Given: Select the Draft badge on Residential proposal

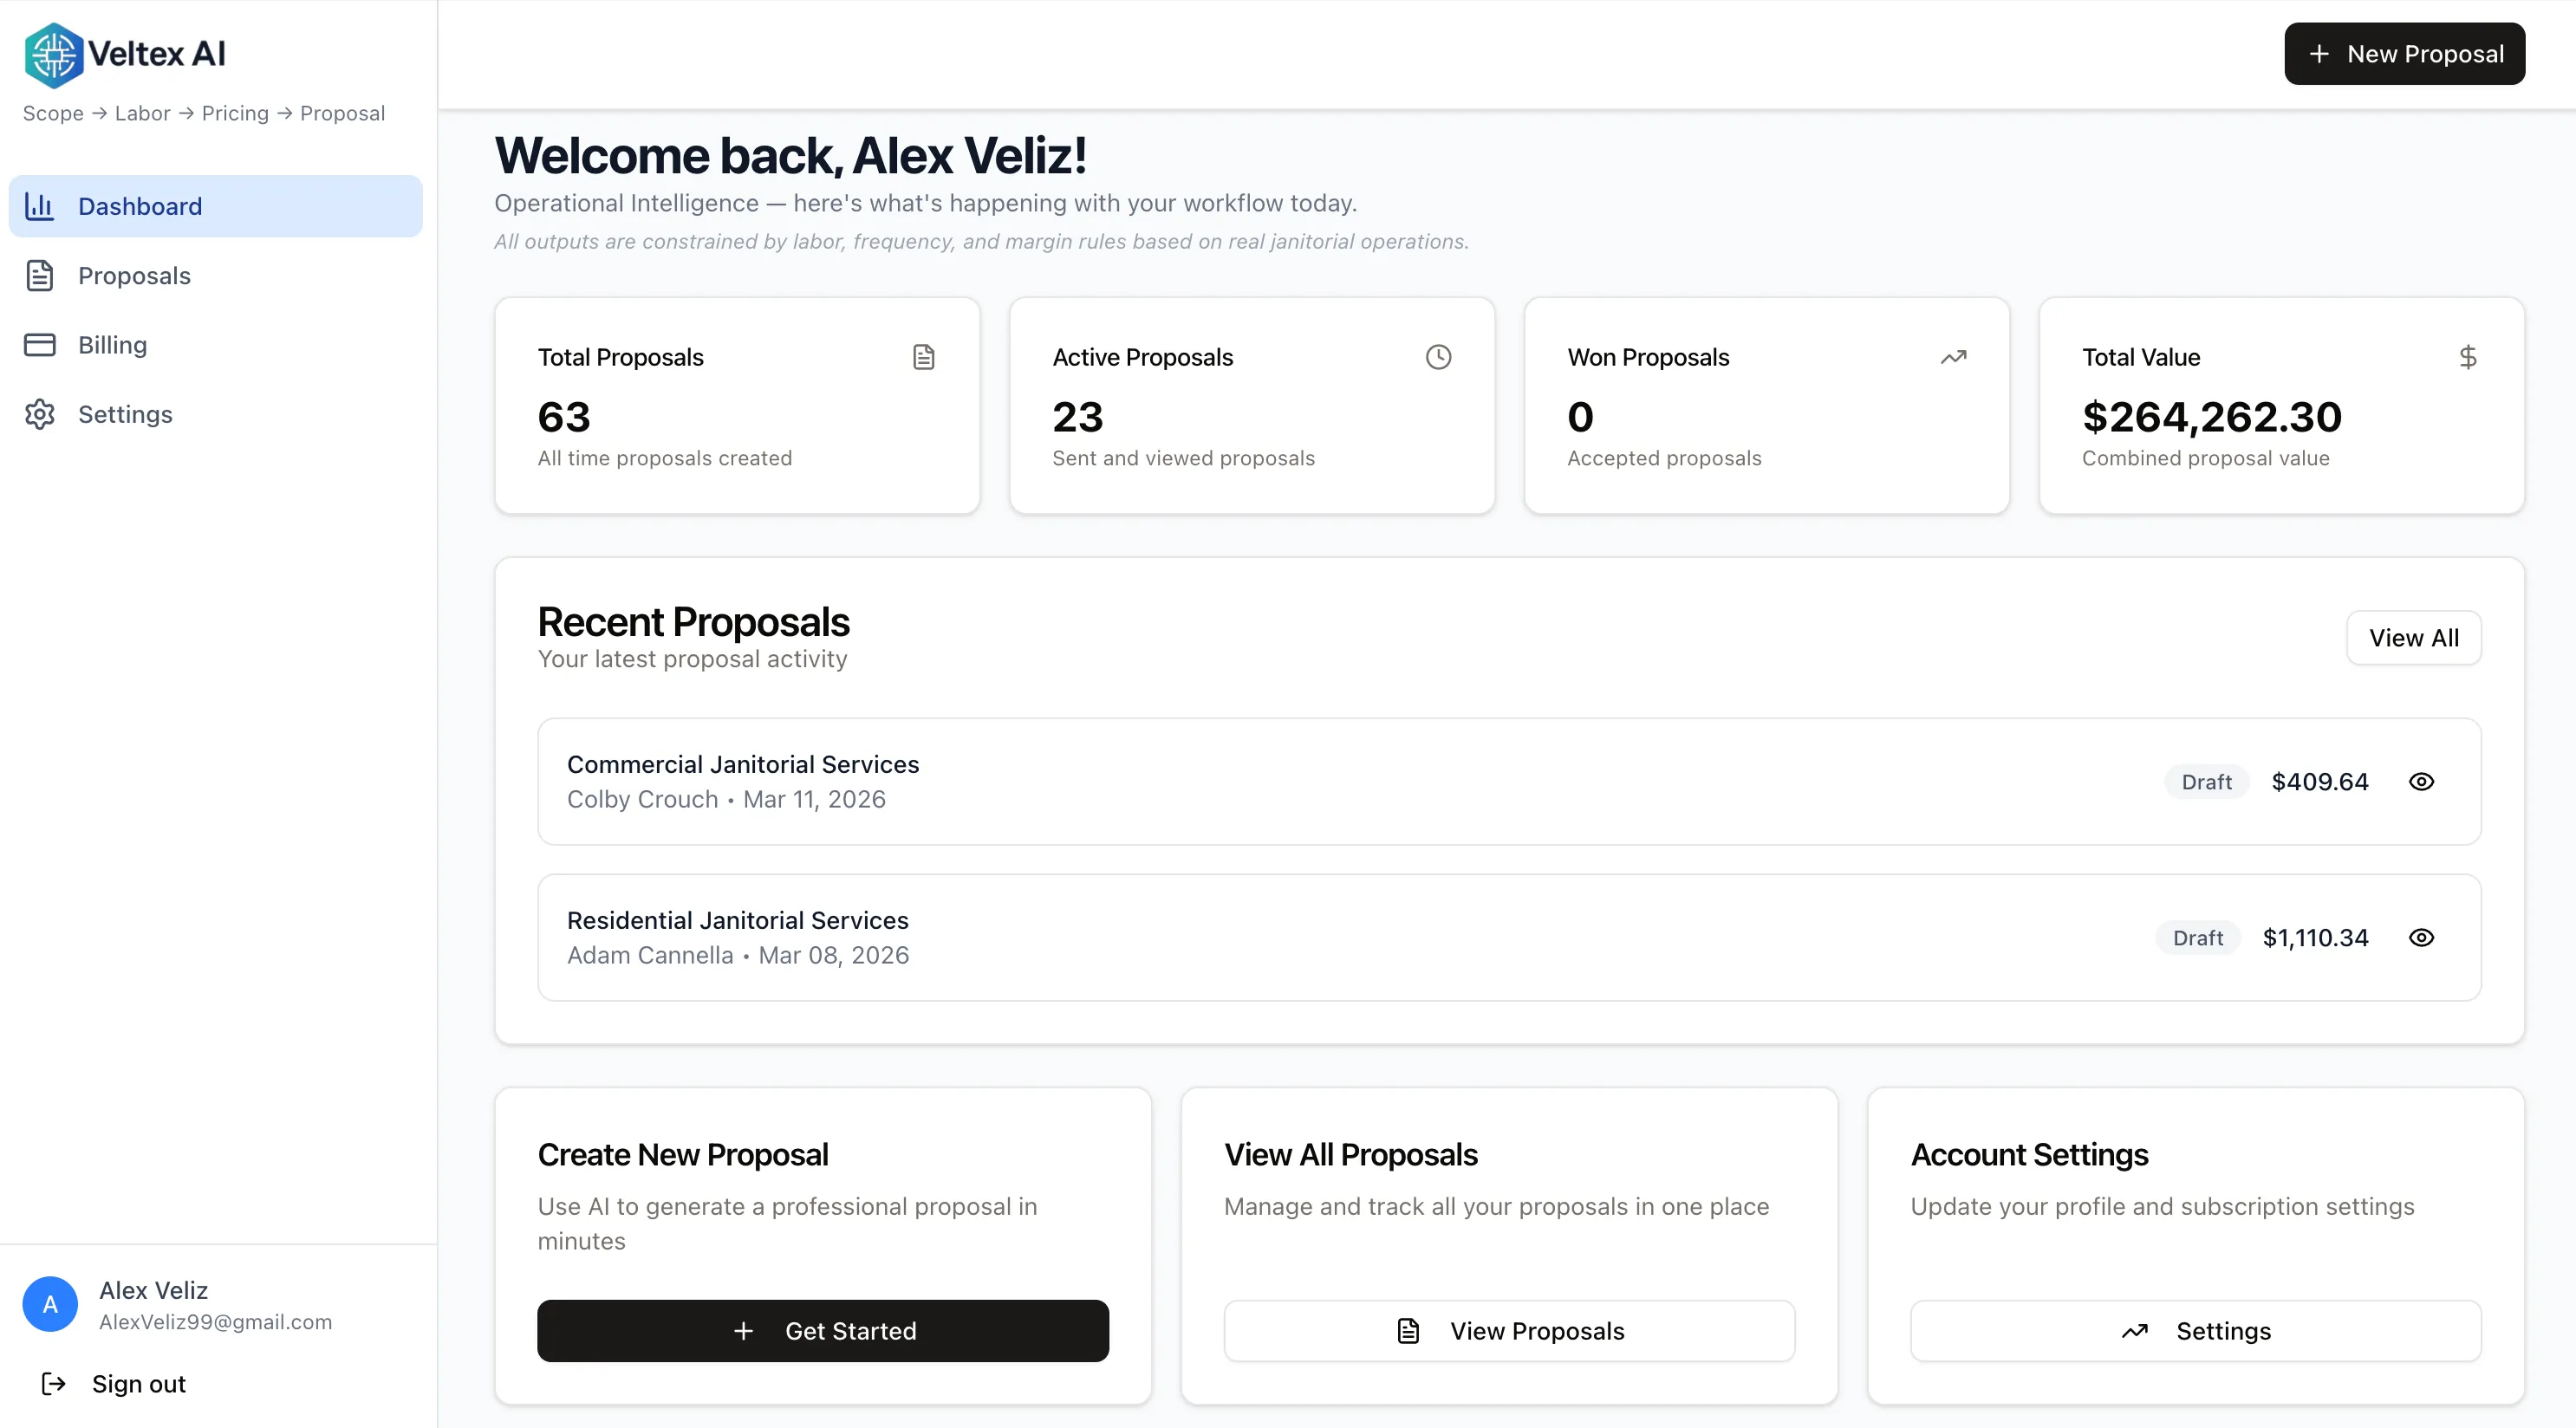Looking at the screenshot, I should [x=2197, y=938].
